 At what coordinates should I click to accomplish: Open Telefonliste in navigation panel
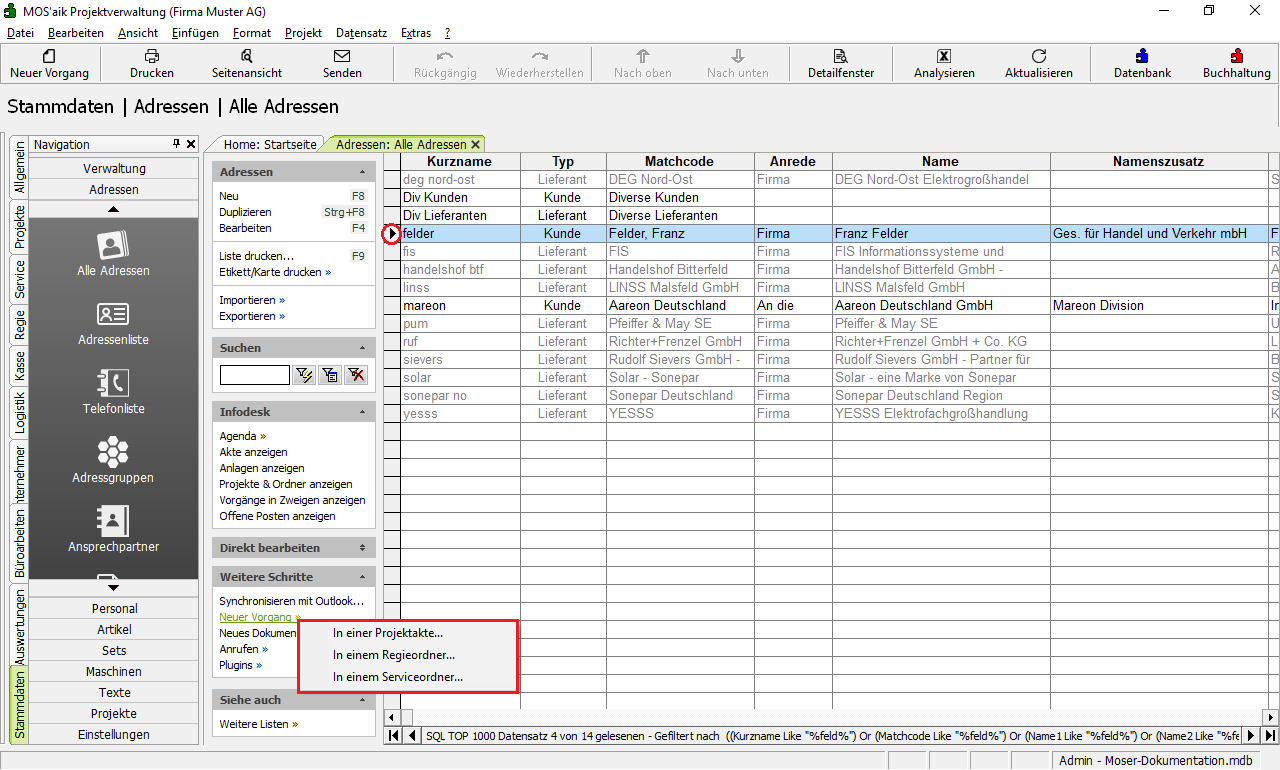tap(113, 391)
